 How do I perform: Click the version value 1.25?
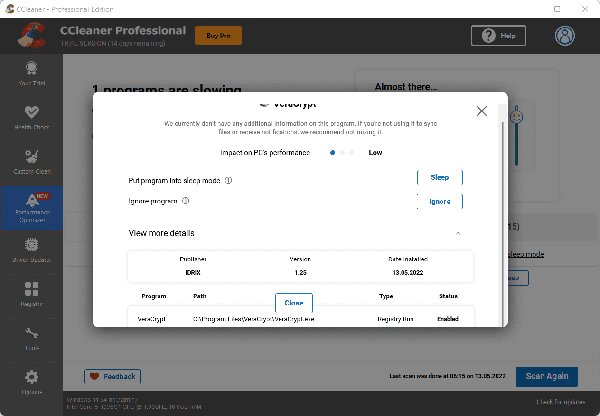300,273
